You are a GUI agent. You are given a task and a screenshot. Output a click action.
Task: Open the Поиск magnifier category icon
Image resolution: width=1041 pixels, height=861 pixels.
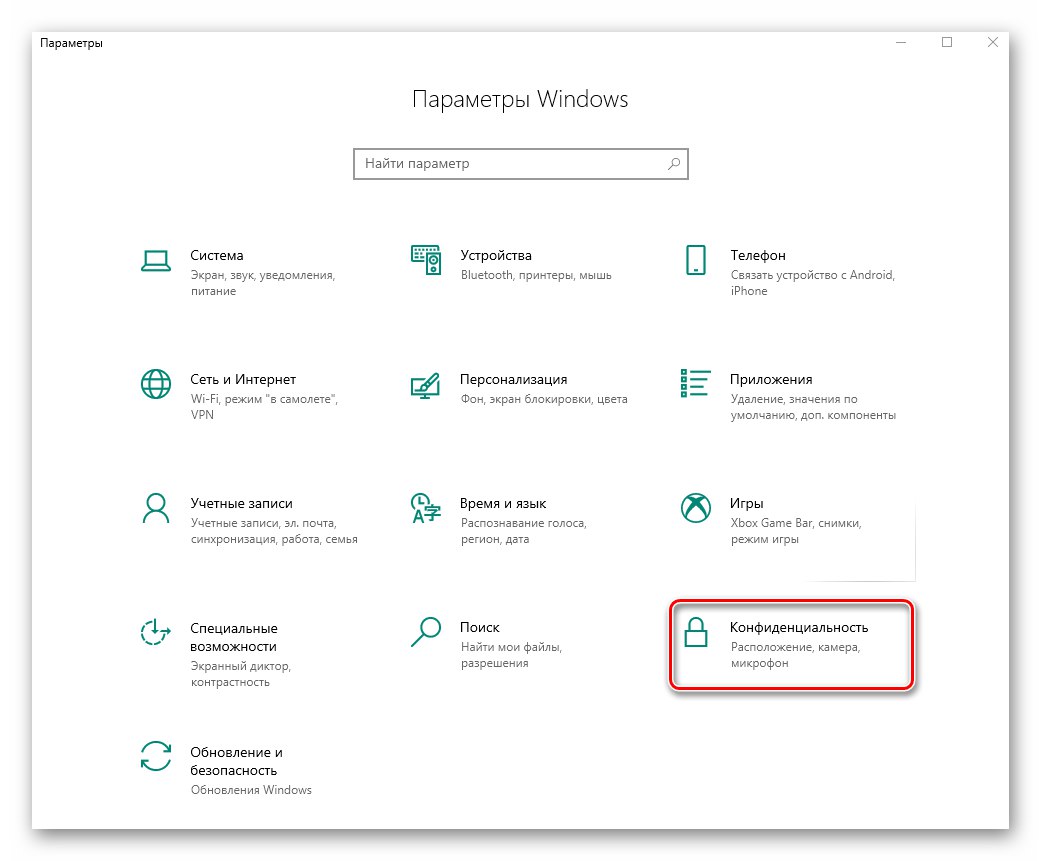point(426,631)
